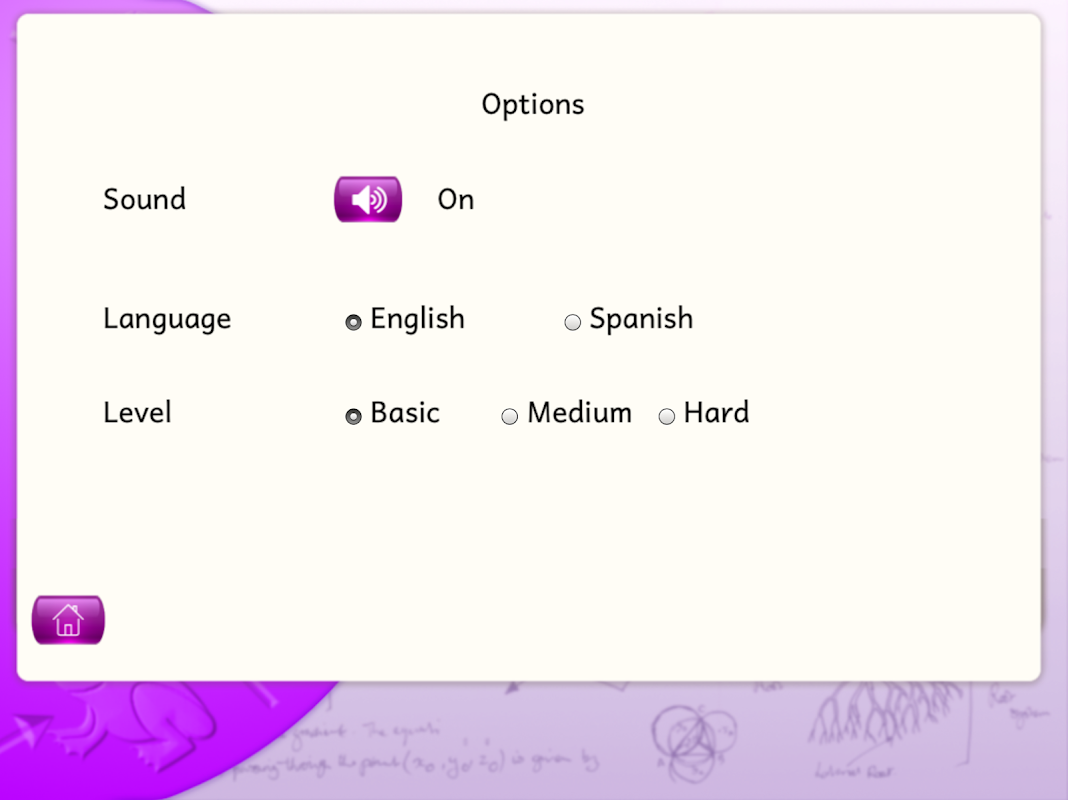The height and width of the screenshot is (800, 1068).
Task: Click the word "Spanish" beside its radio
Action: (641, 319)
